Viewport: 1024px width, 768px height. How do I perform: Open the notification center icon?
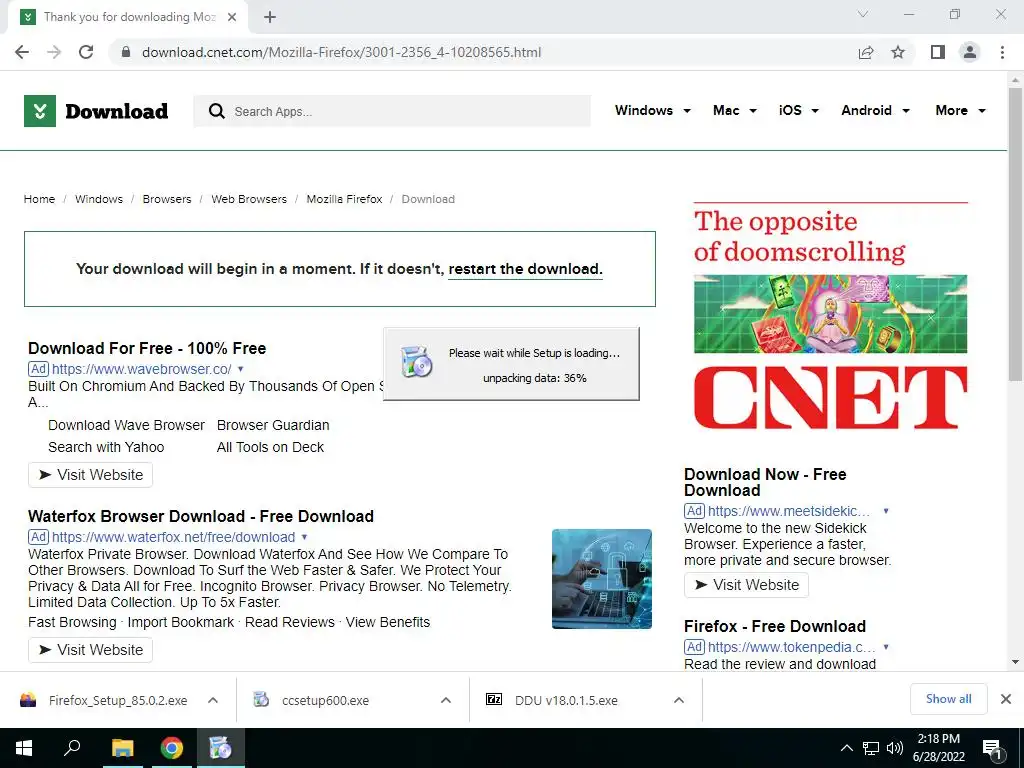(x=993, y=750)
